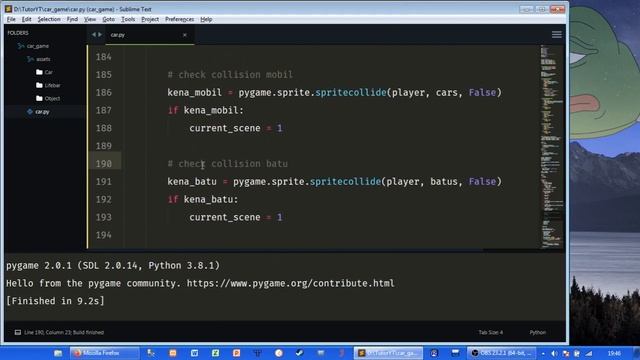Open the Goto menu
Screen dimensions: 640x360
(x=109, y=19)
